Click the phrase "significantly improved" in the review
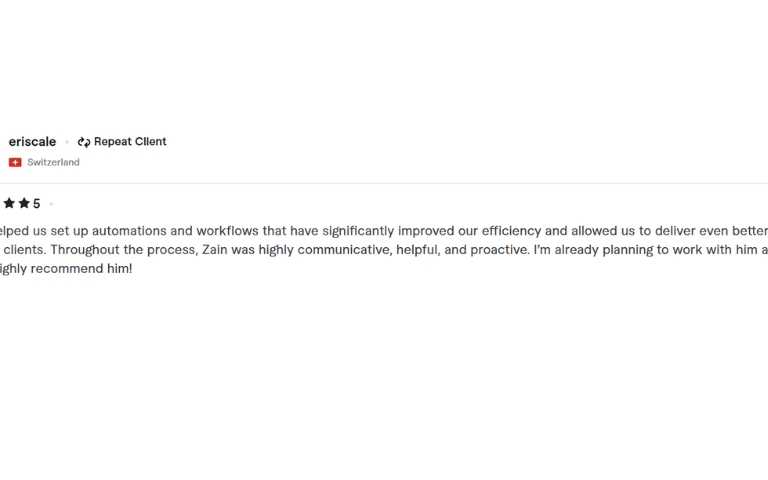This screenshot has height=480, width=768. tap(362, 231)
